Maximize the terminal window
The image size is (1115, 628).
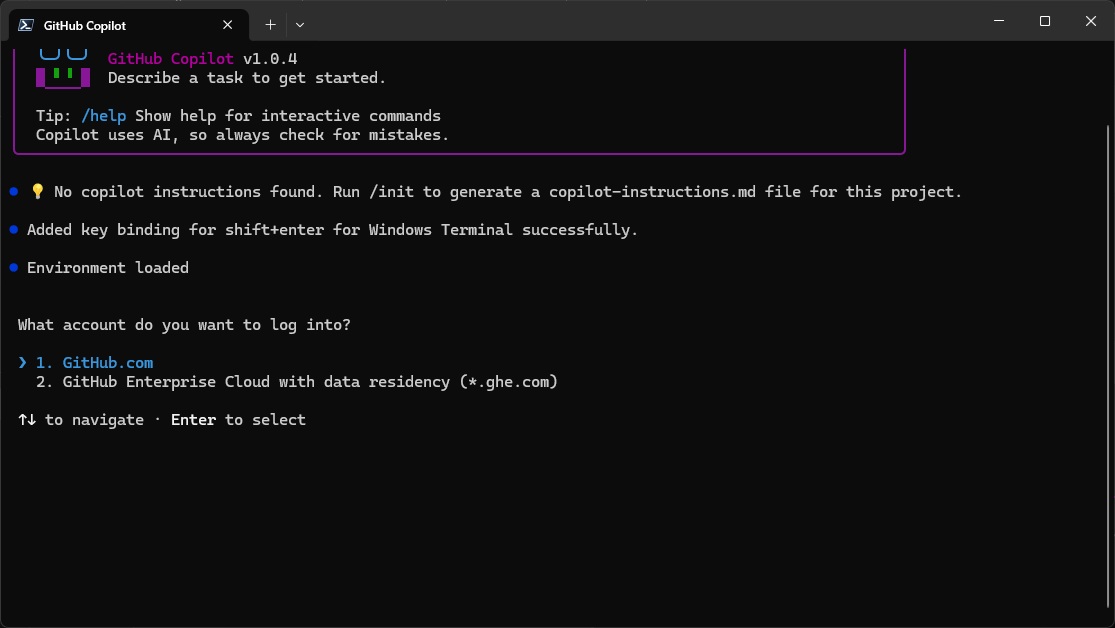[1045, 21]
